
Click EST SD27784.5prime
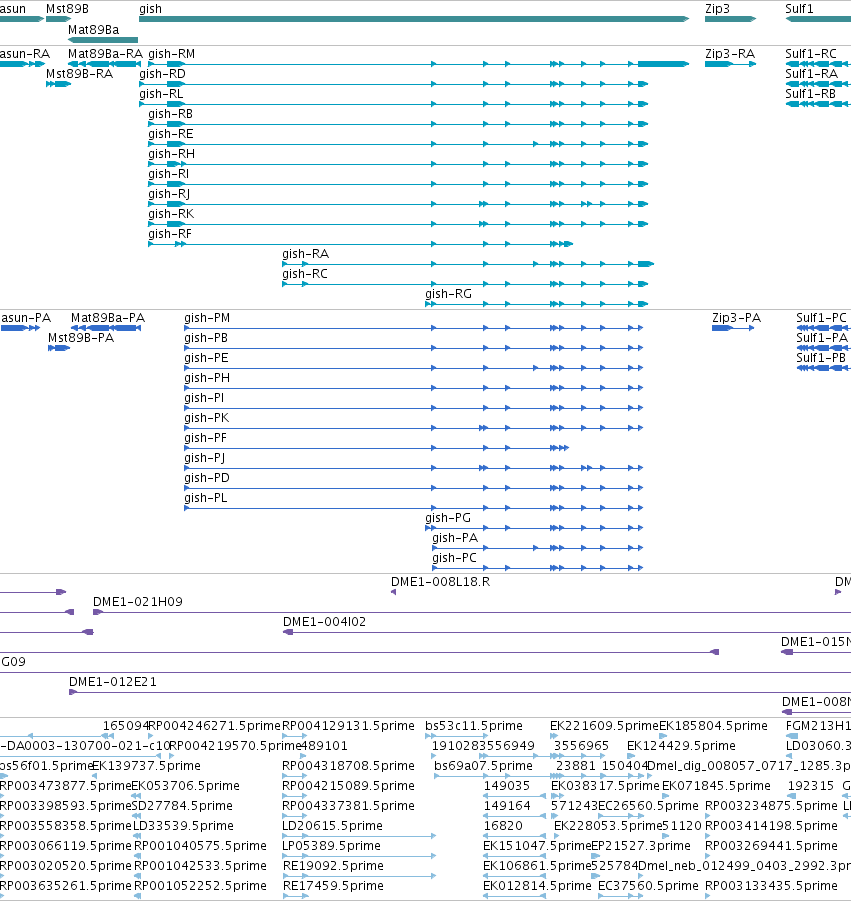(182, 806)
